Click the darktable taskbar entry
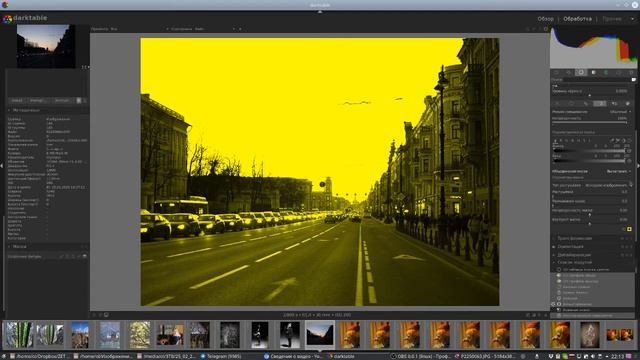 point(341,356)
